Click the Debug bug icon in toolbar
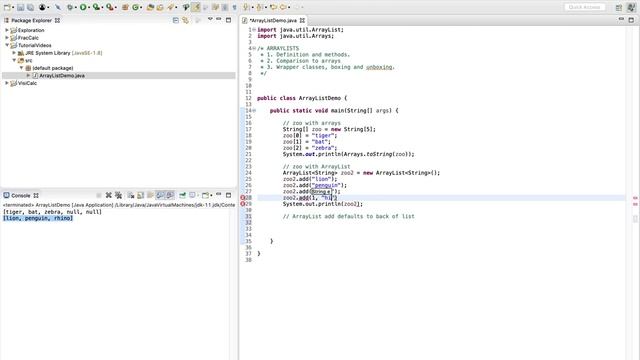The image size is (640, 360). coord(70,7)
